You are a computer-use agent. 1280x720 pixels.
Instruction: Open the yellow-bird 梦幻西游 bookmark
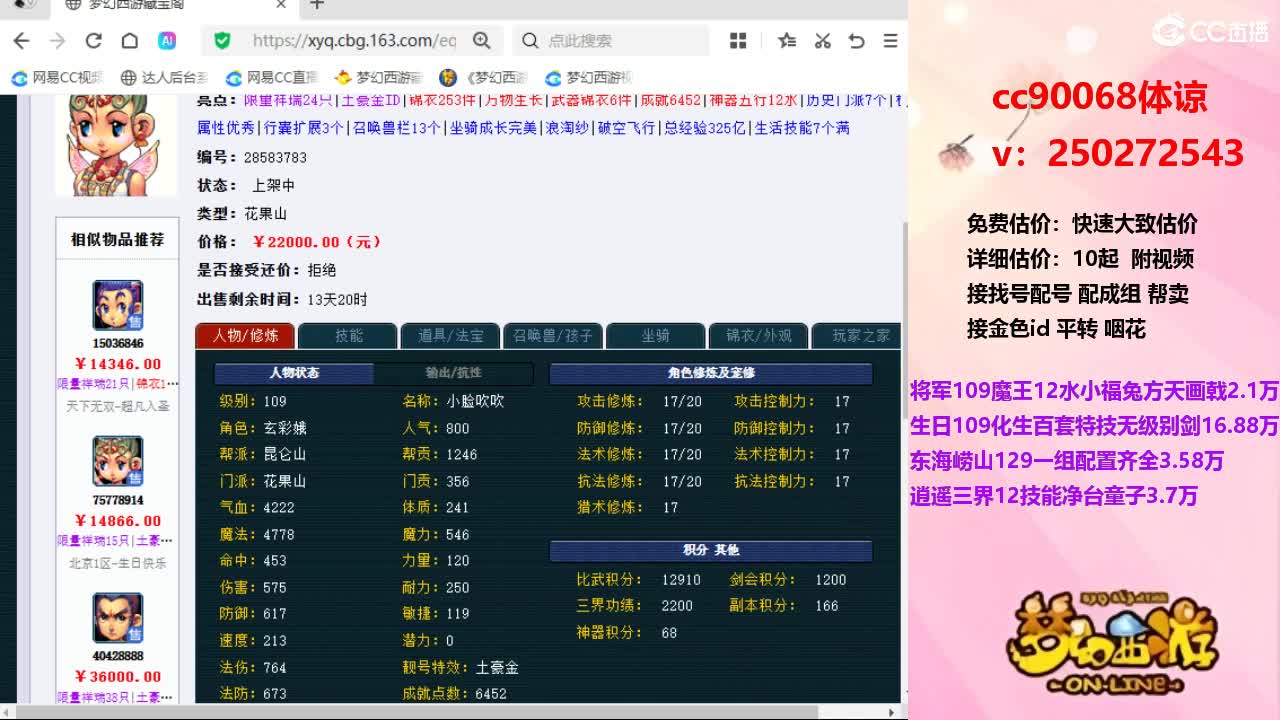coord(379,77)
